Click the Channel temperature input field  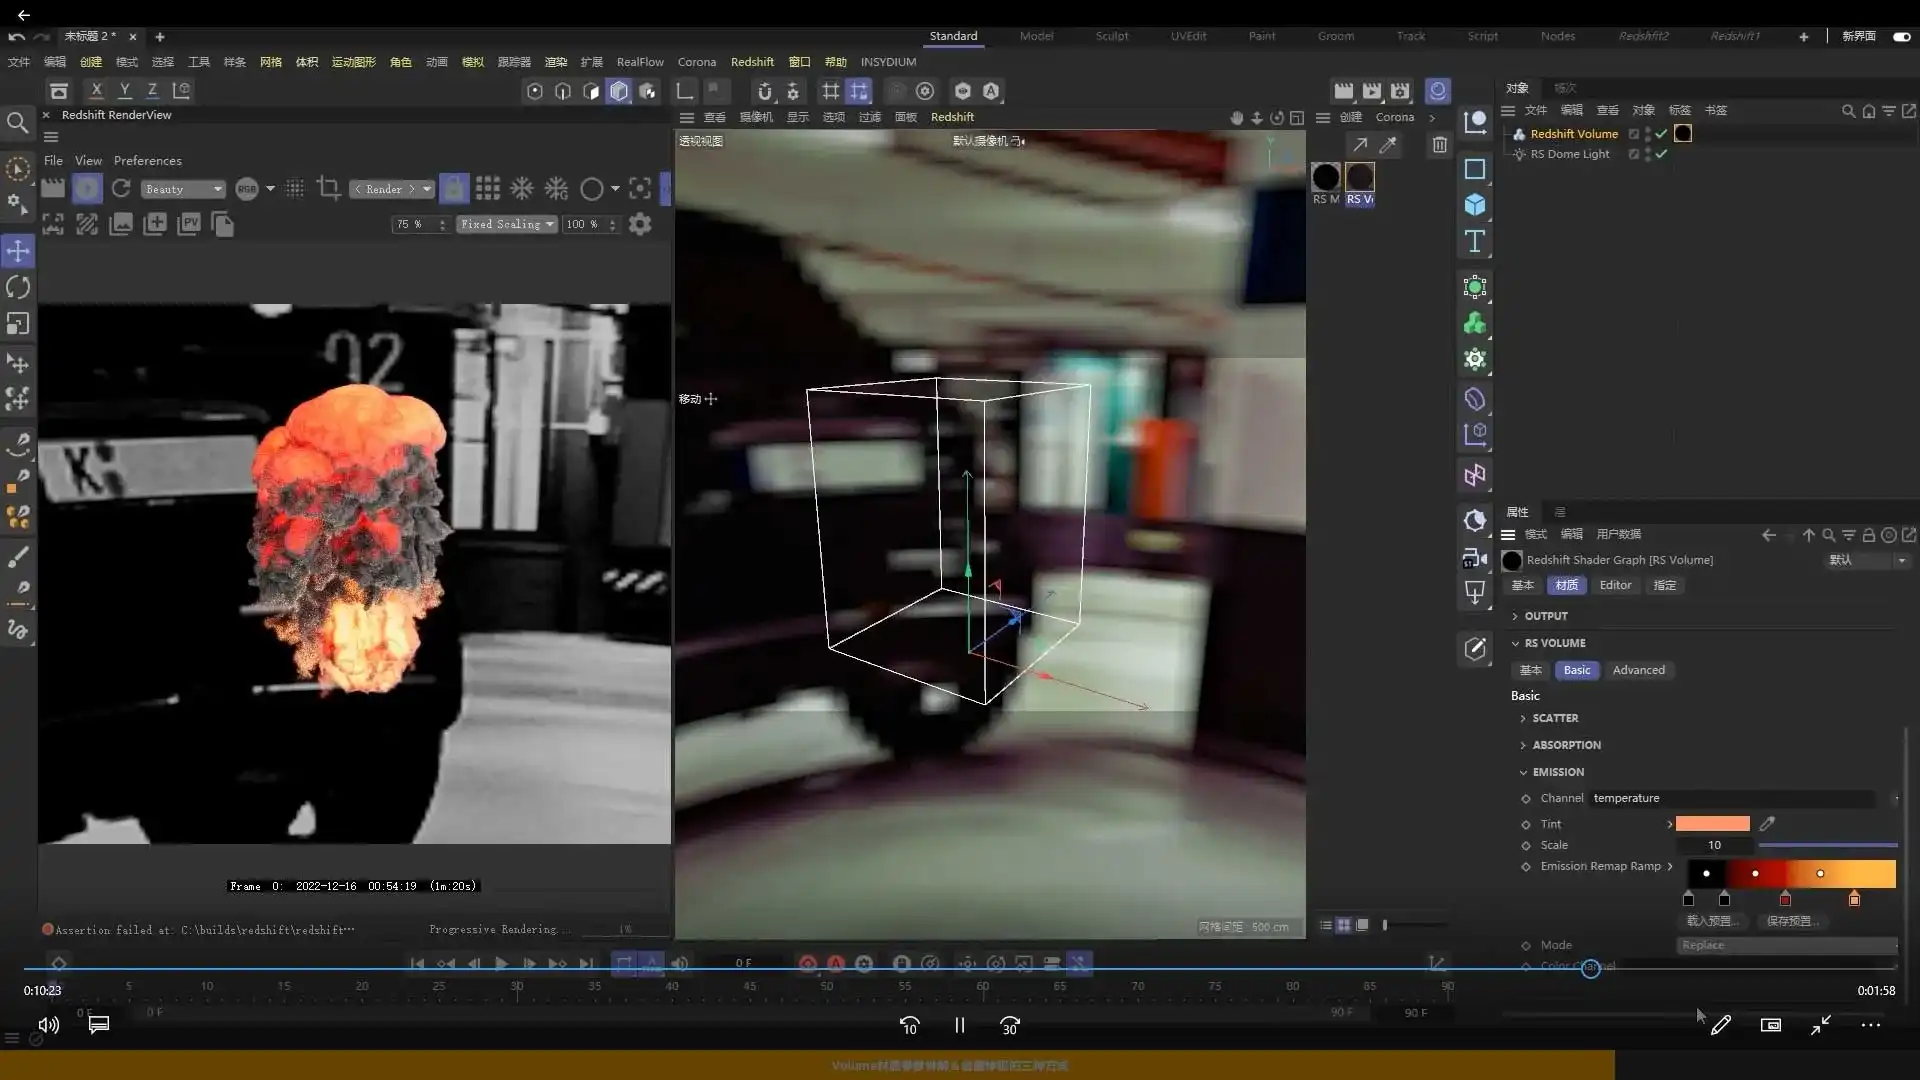pos(1730,798)
